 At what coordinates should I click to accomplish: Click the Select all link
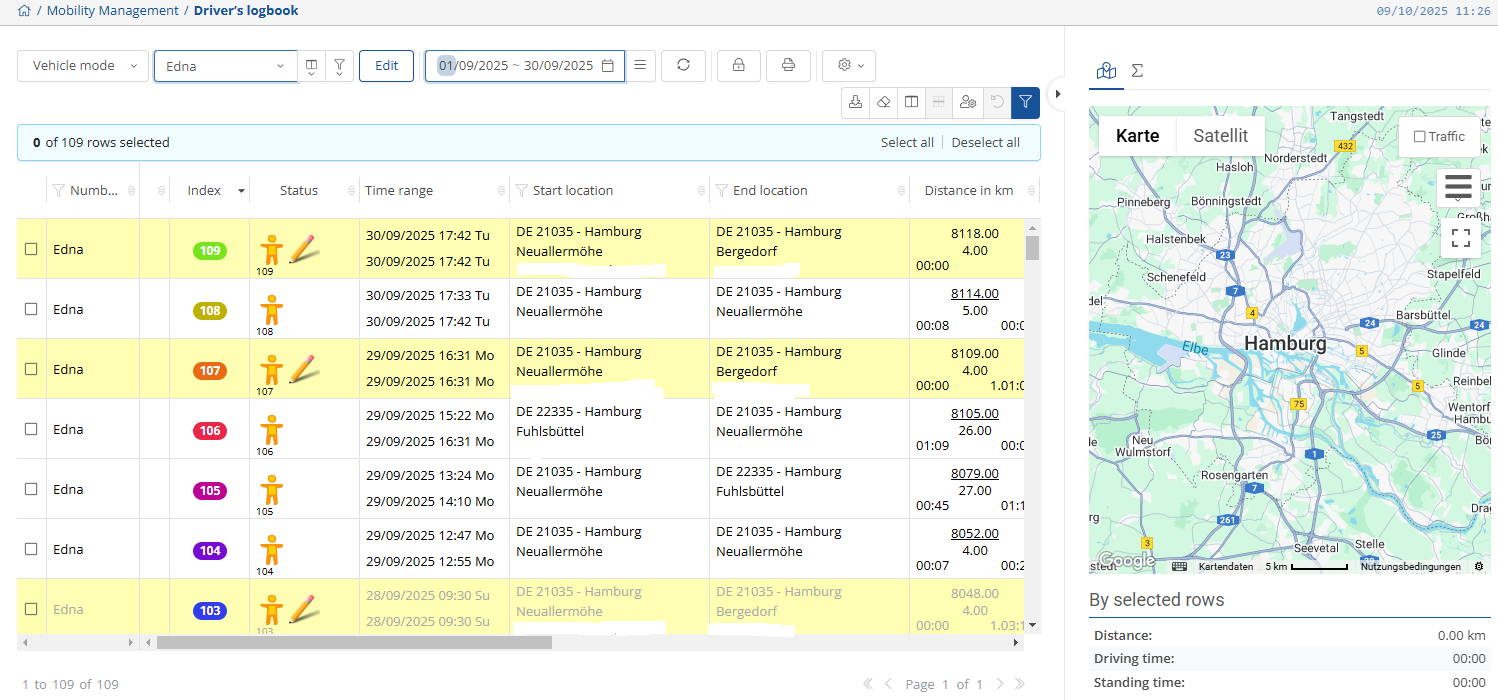(906, 143)
